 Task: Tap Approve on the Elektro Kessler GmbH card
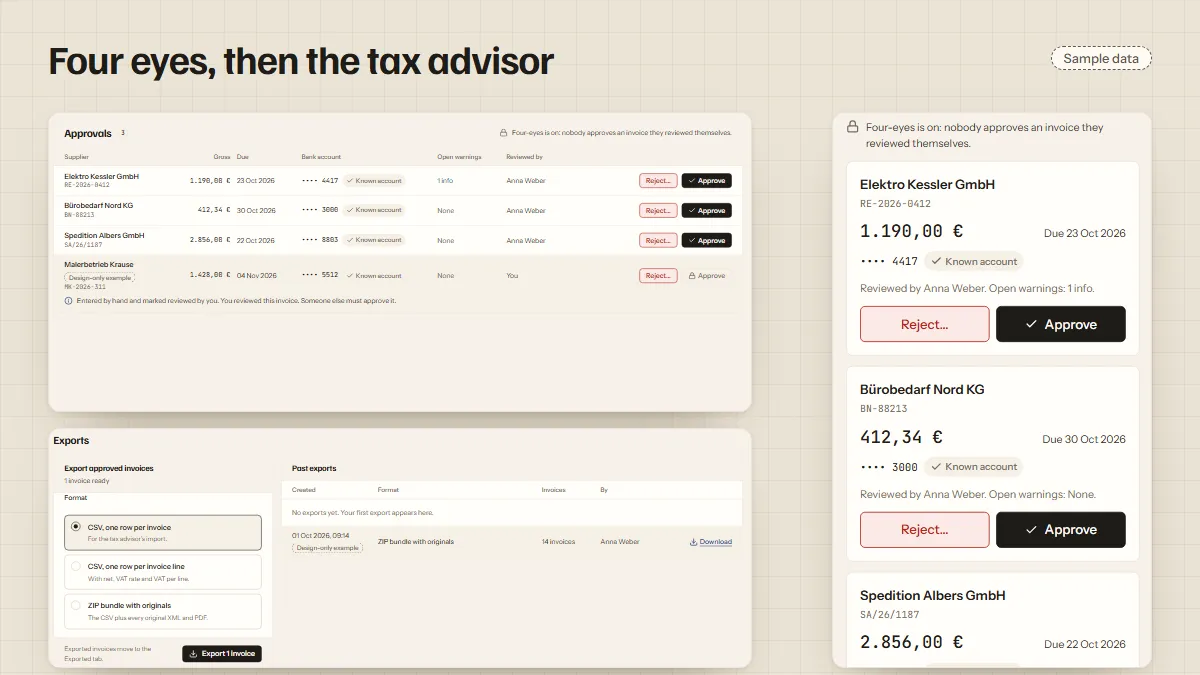tap(1061, 324)
